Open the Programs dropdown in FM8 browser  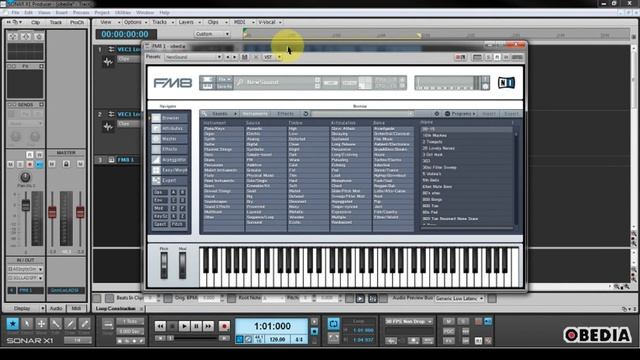click(x=460, y=113)
